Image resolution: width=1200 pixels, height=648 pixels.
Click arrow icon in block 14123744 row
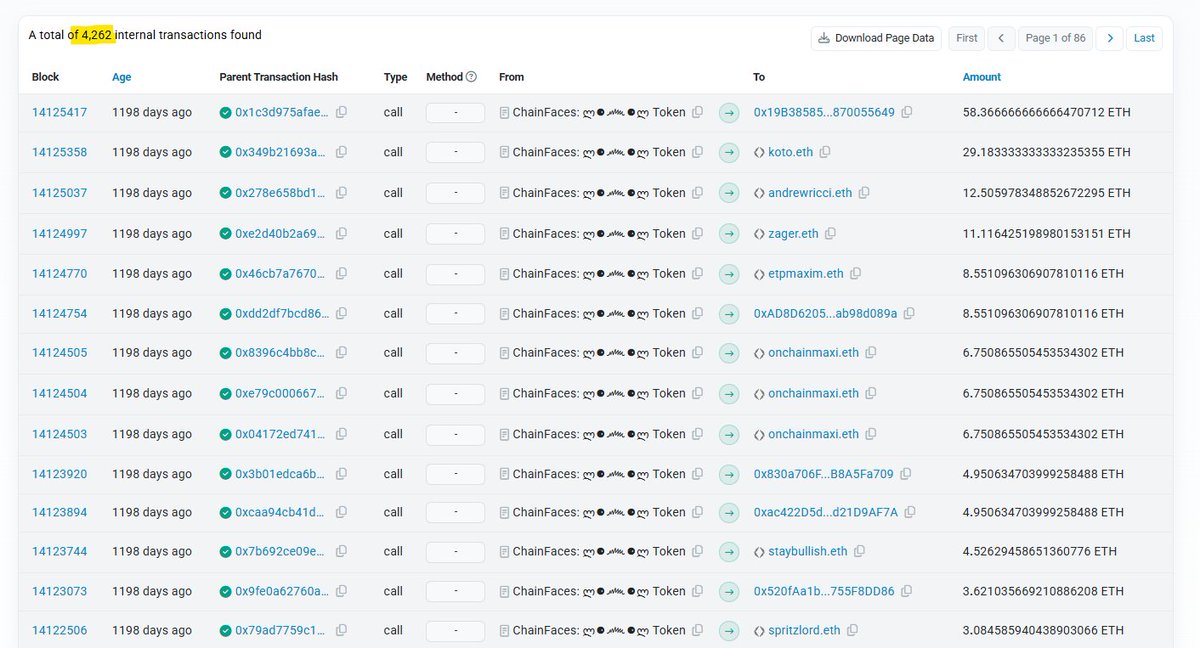tap(729, 551)
